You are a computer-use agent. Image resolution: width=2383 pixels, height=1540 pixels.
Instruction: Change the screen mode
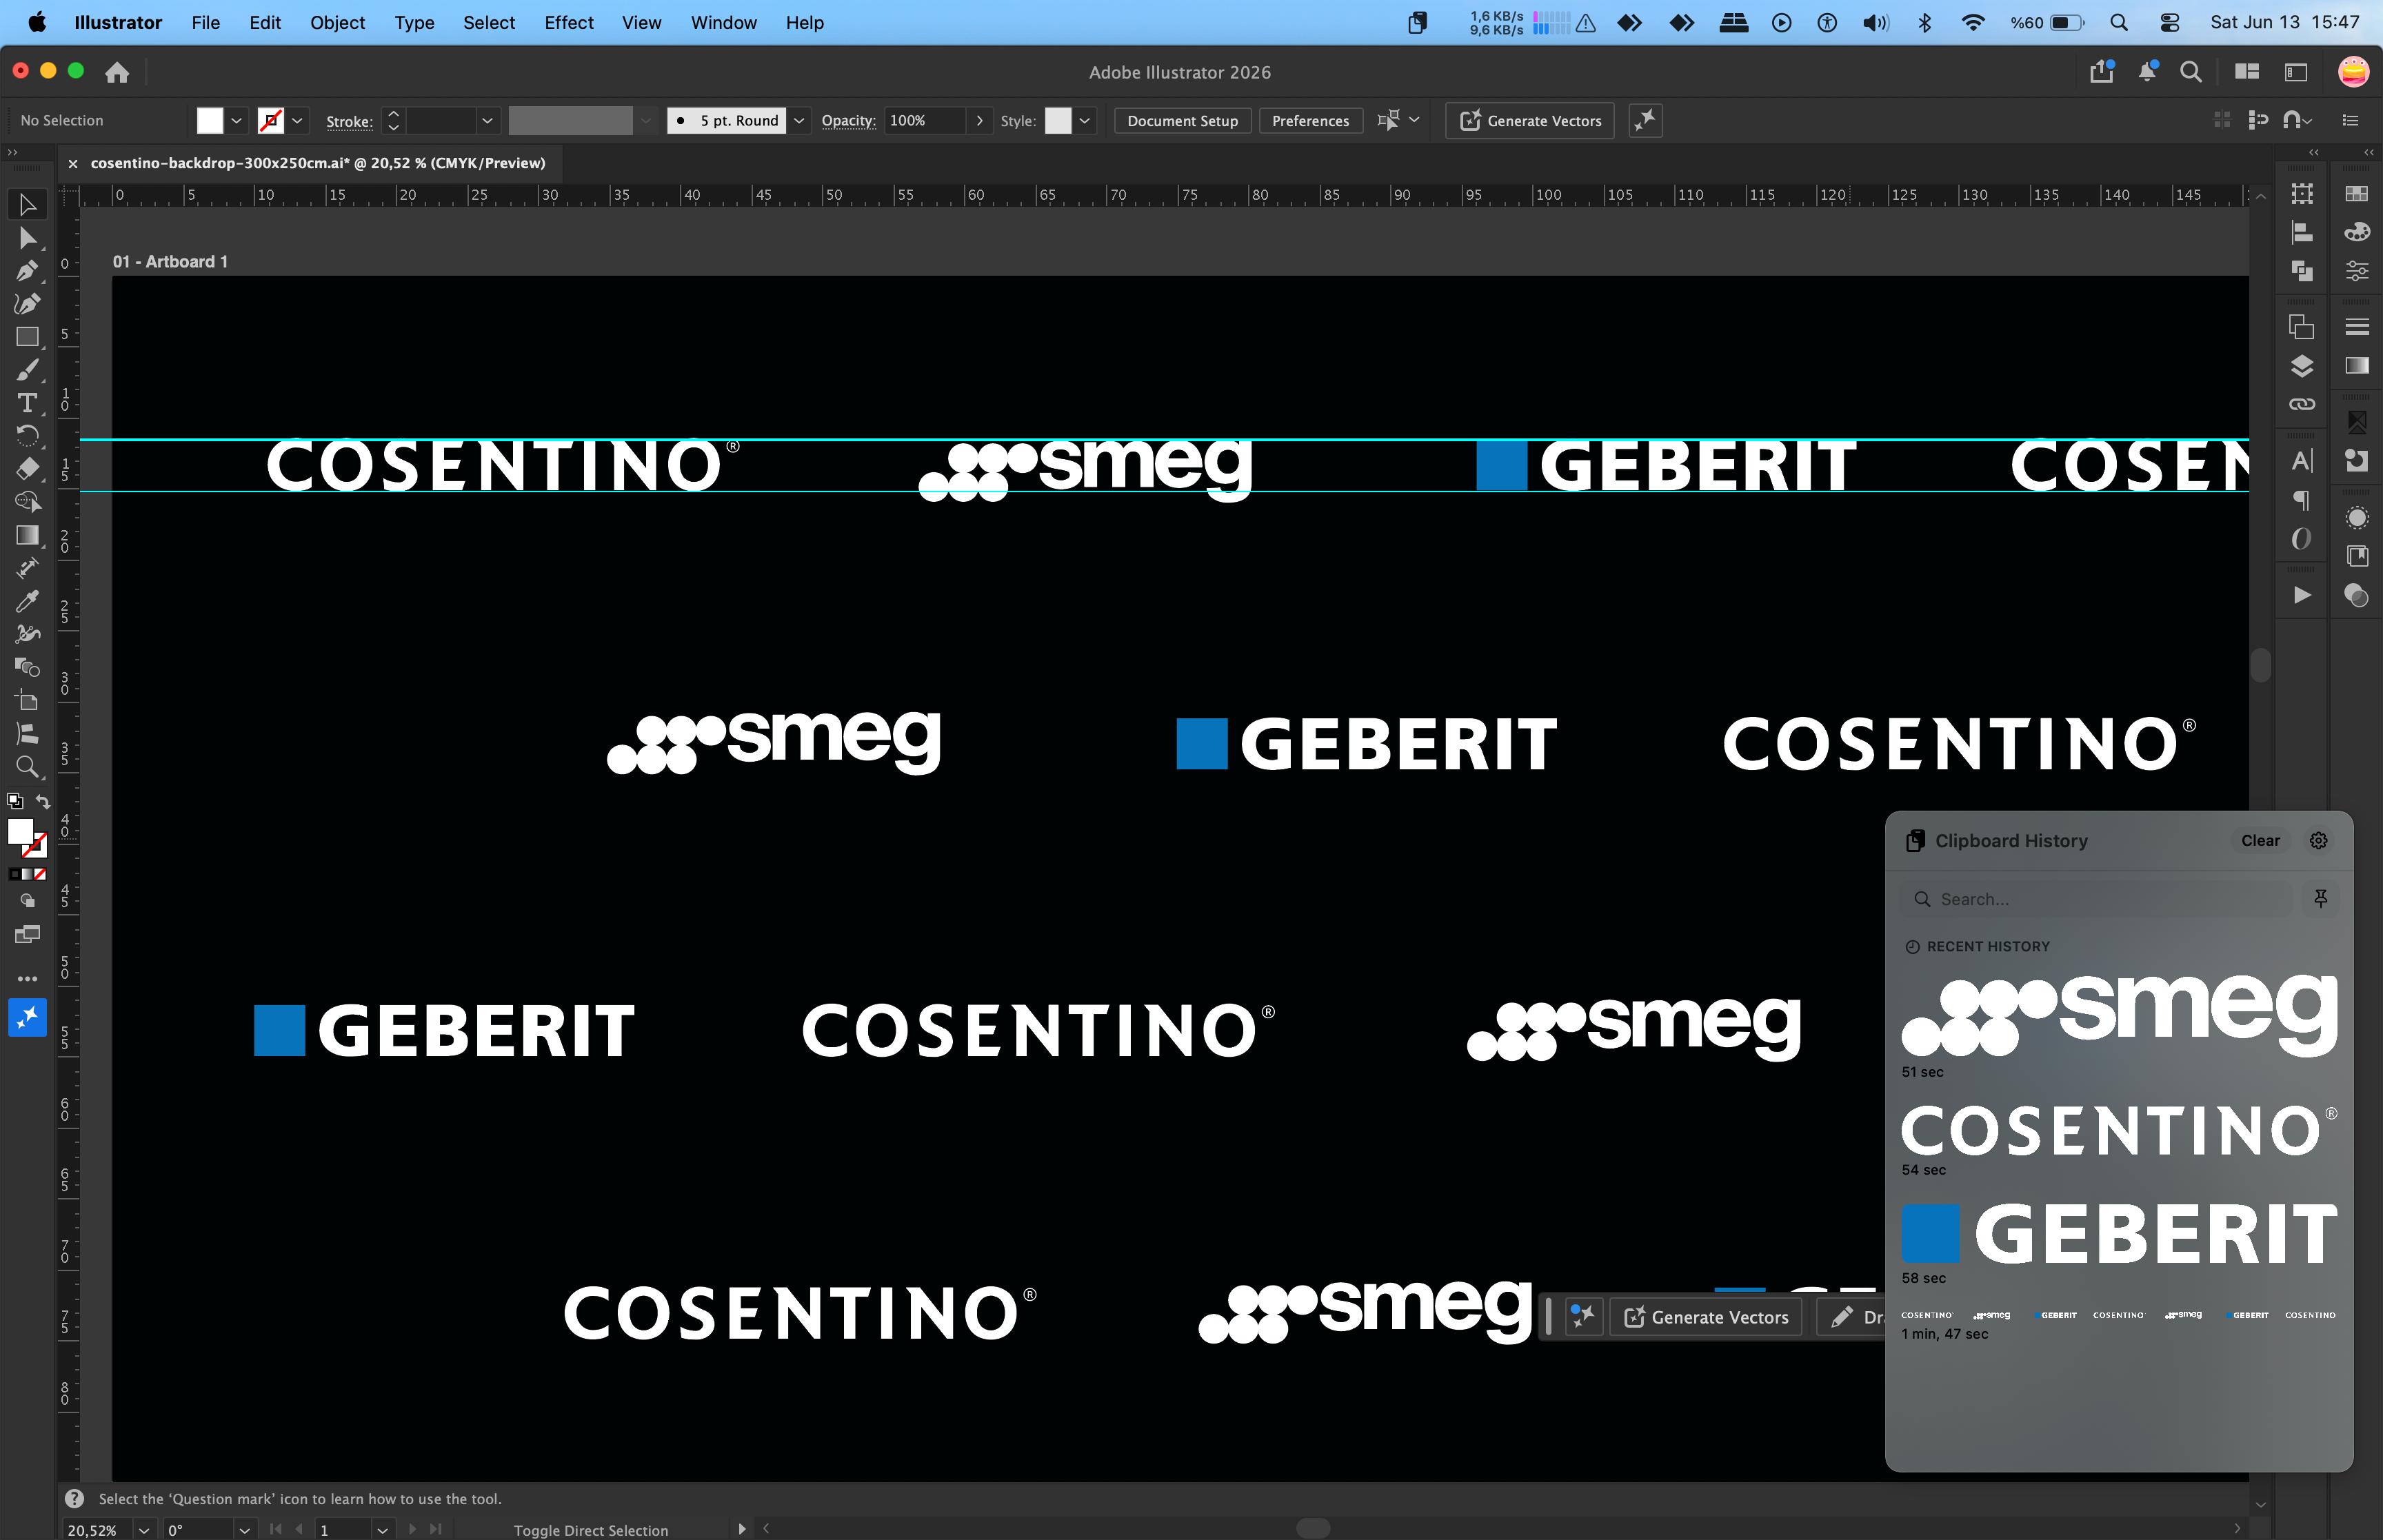pos(27,935)
